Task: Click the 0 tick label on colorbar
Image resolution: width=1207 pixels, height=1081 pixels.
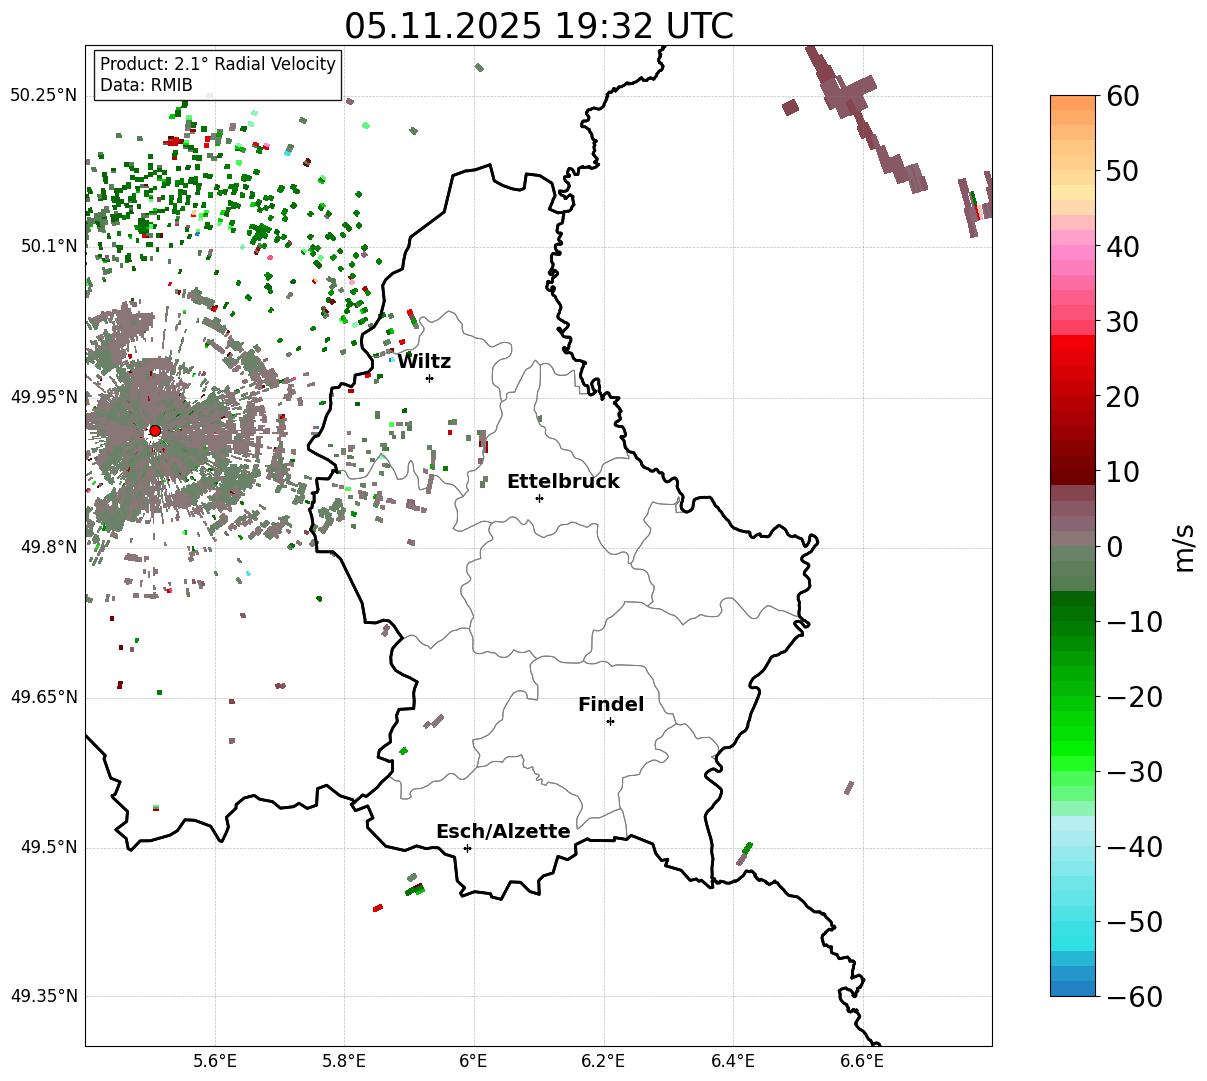Action: click(x=1114, y=547)
